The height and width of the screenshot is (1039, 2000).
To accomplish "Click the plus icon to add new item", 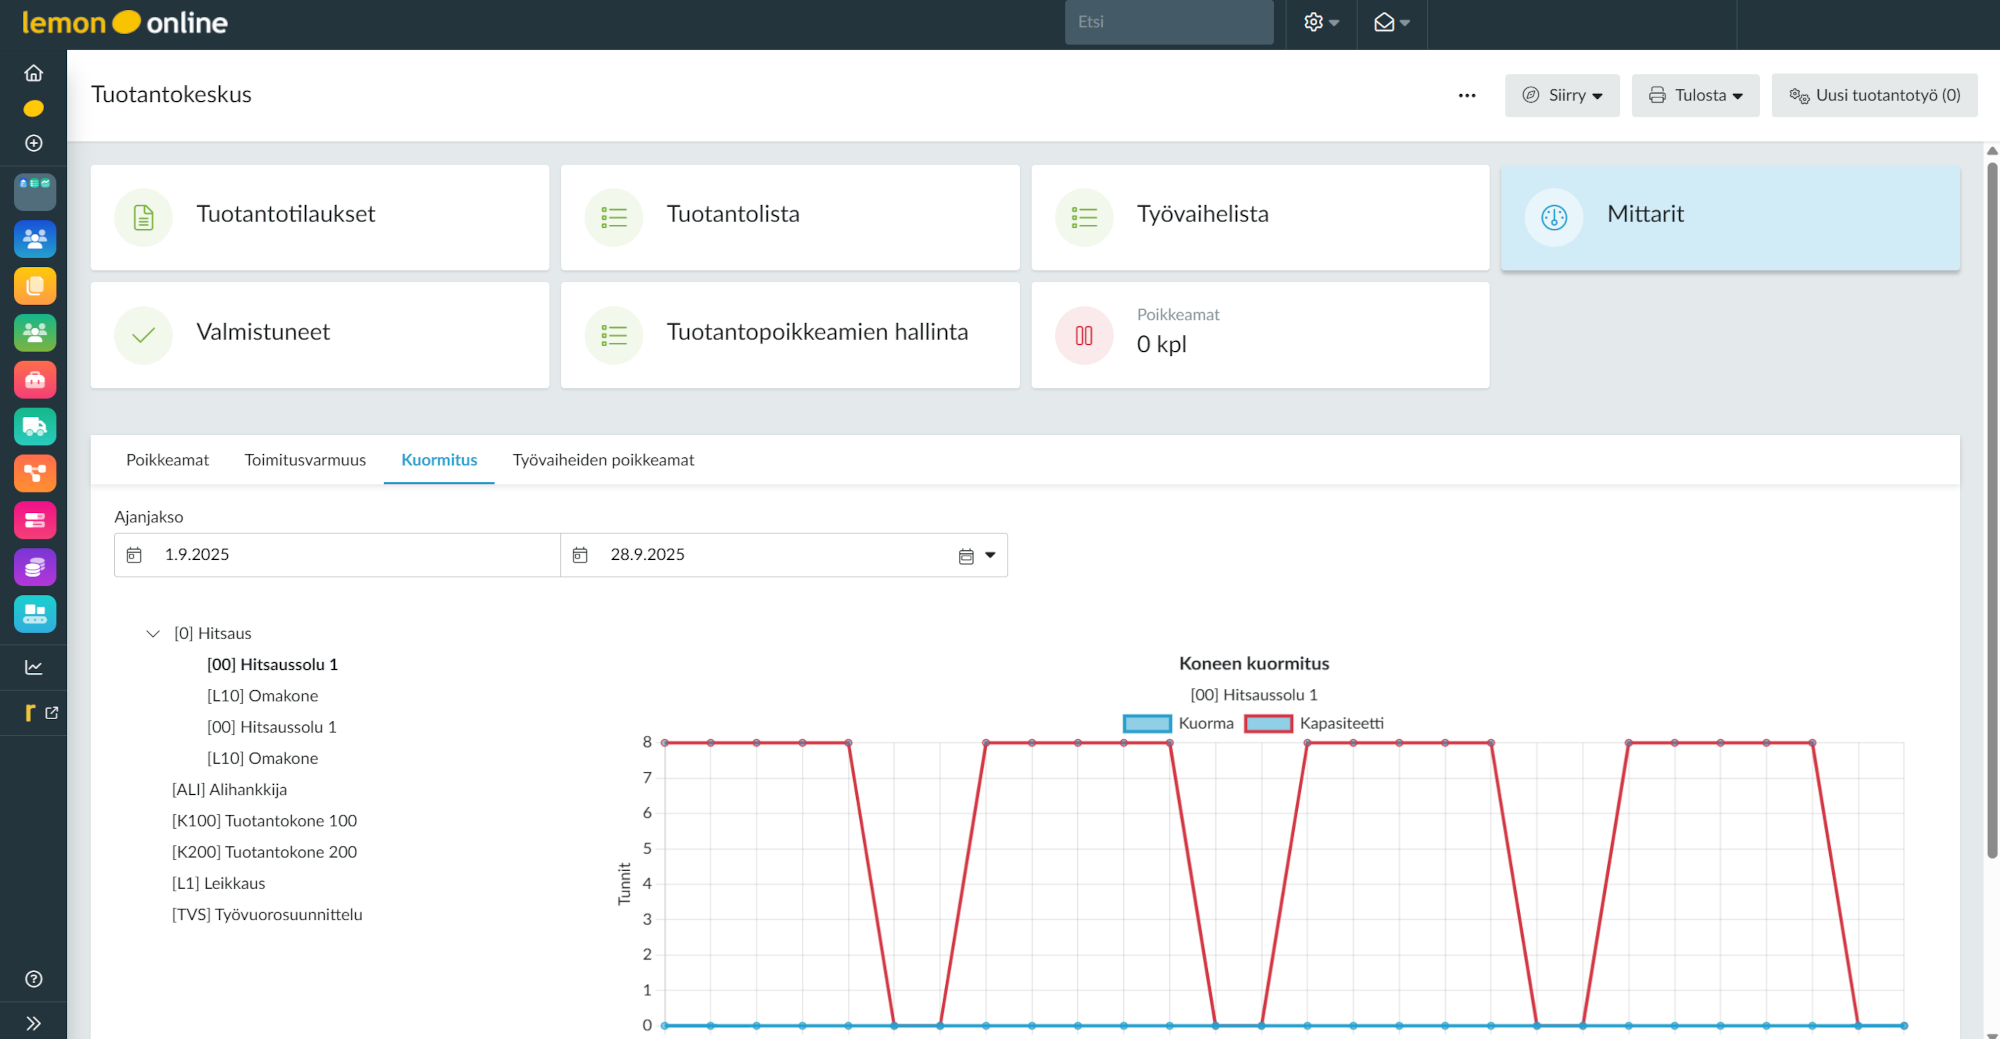I will pyautogui.click(x=33, y=143).
